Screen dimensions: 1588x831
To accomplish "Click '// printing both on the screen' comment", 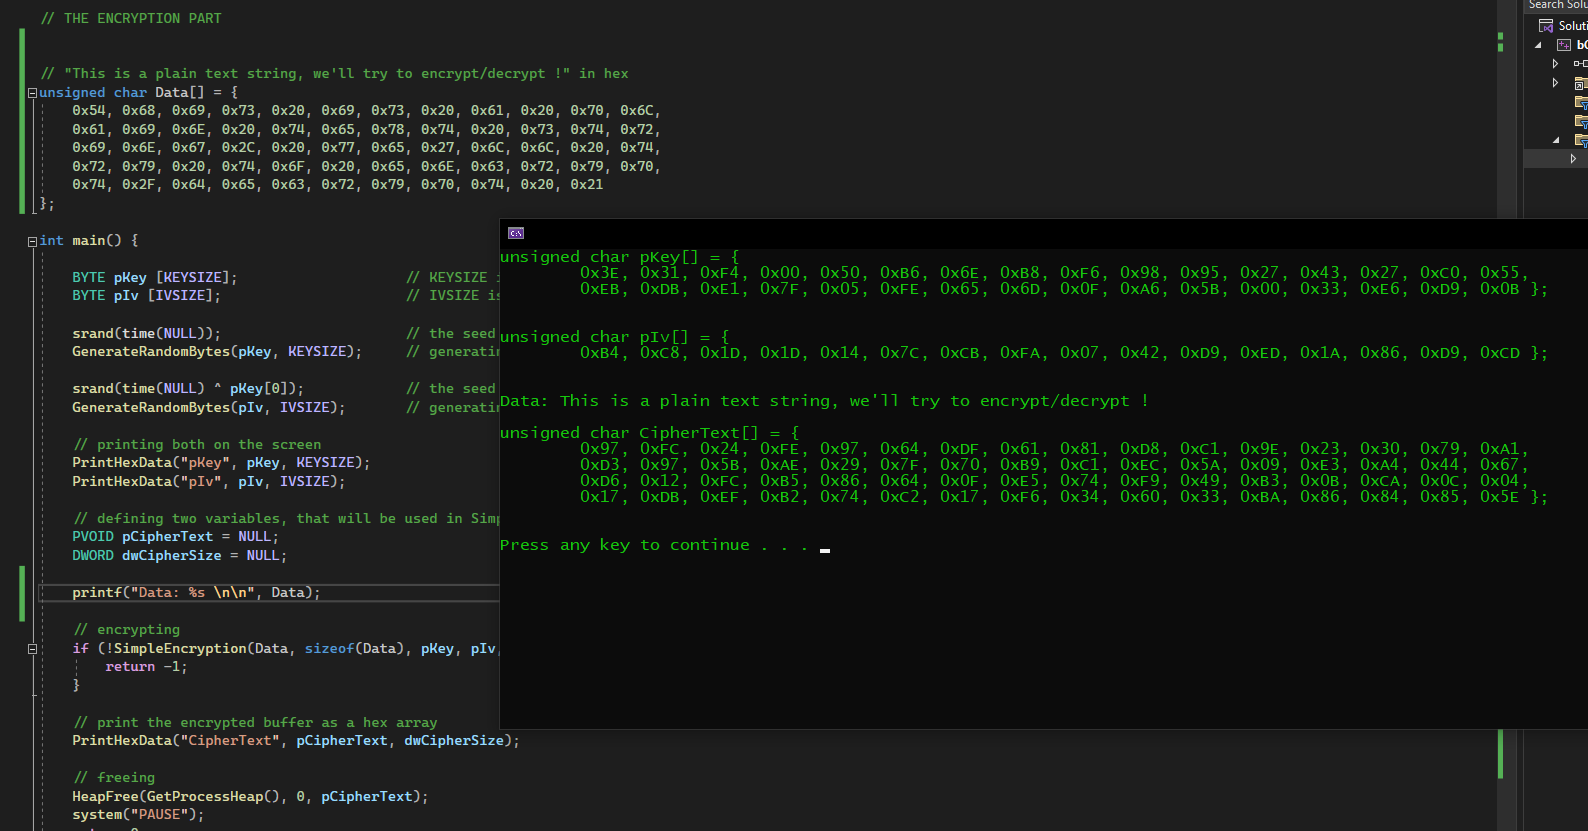I will [x=198, y=445].
